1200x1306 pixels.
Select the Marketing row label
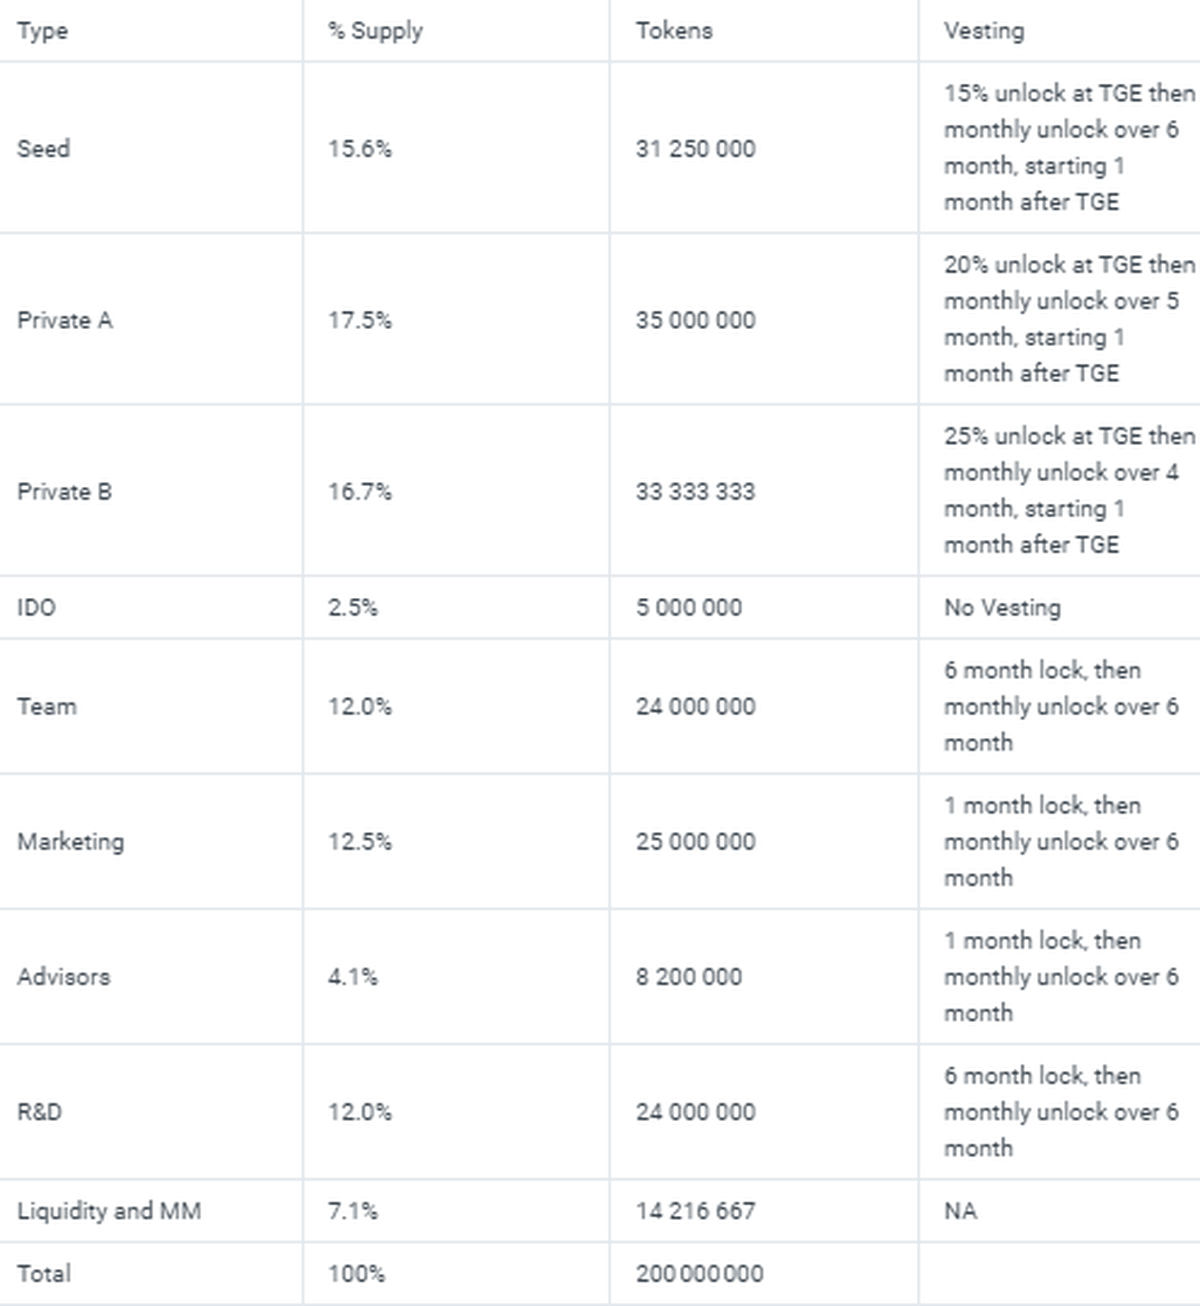pyautogui.click(x=71, y=842)
